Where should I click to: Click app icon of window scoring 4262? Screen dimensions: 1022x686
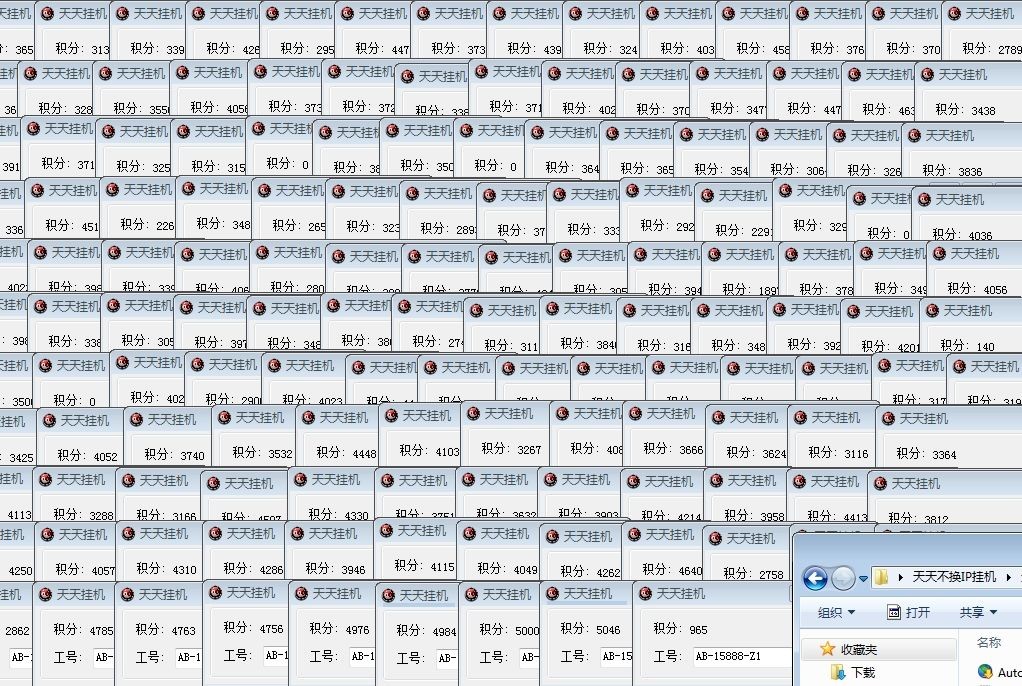pyautogui.click(x=551, y=536)
